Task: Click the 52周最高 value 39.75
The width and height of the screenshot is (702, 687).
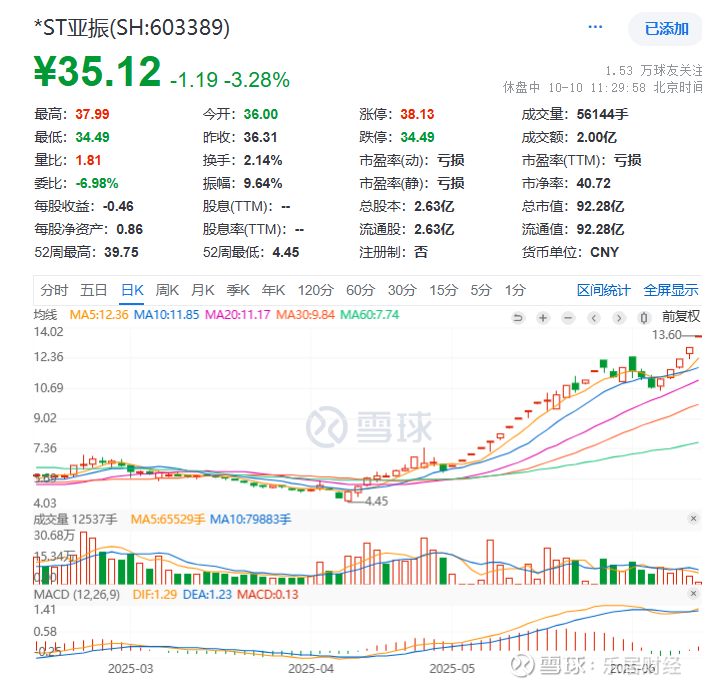Action: (x=121, y=252)
